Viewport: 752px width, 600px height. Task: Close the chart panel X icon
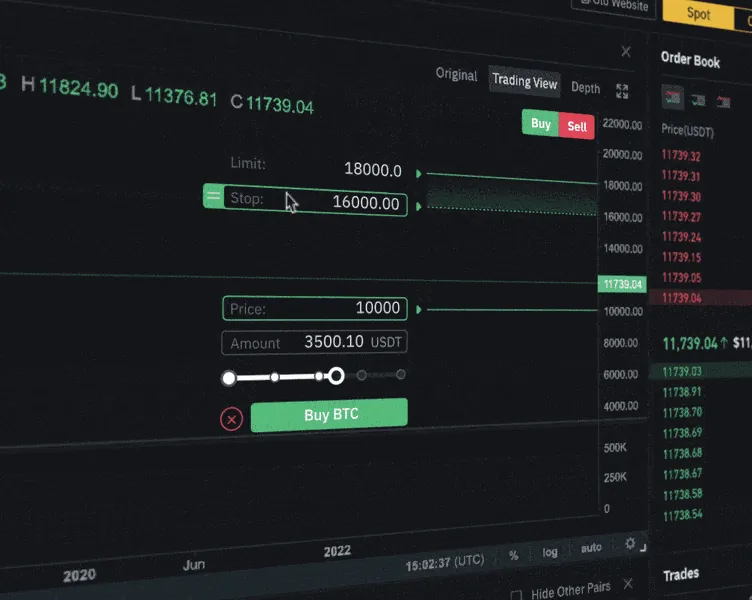point(626,51)
